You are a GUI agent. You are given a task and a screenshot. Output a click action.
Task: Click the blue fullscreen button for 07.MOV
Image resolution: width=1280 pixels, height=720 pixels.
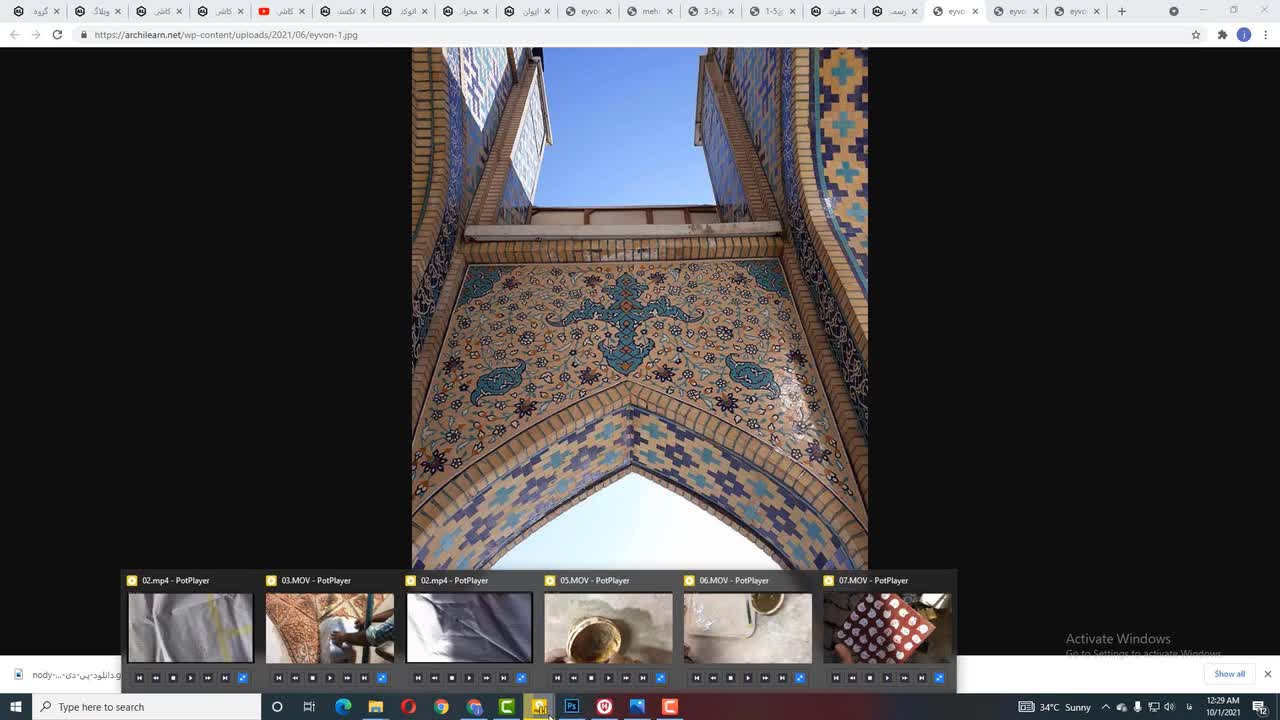click(938, 678)
